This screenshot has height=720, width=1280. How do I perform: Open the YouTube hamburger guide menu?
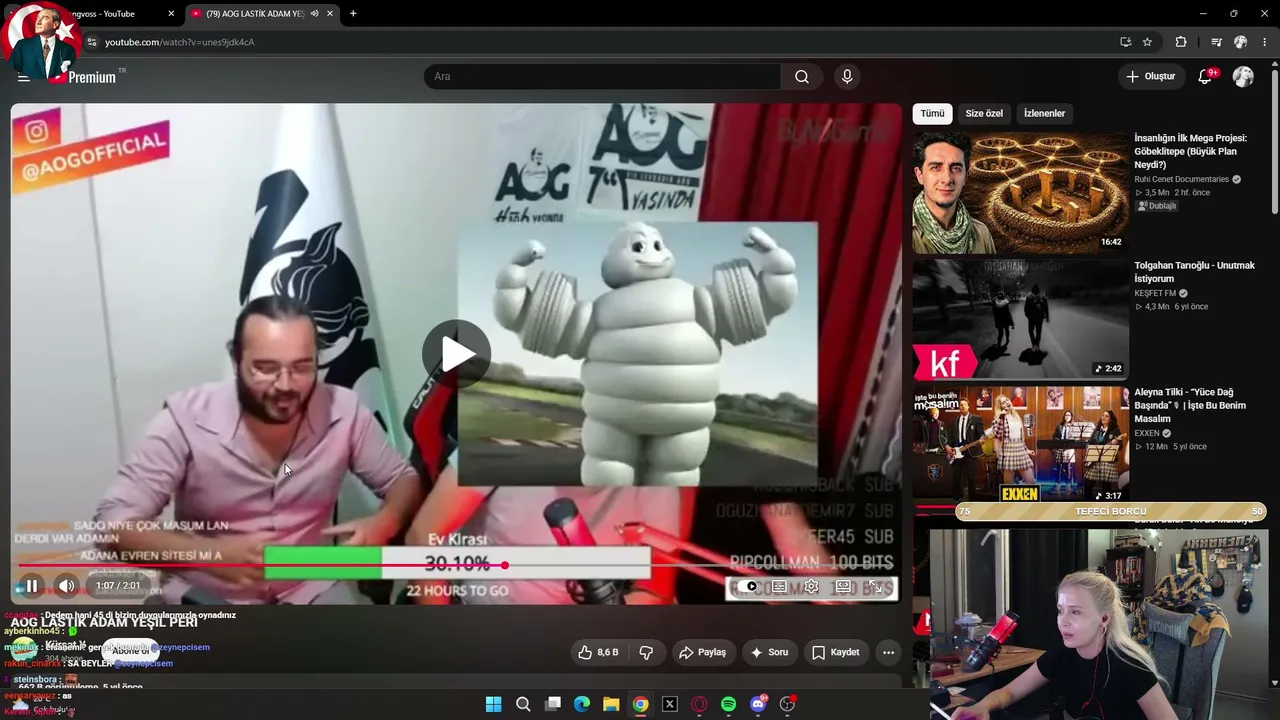(x=23, y=77)
